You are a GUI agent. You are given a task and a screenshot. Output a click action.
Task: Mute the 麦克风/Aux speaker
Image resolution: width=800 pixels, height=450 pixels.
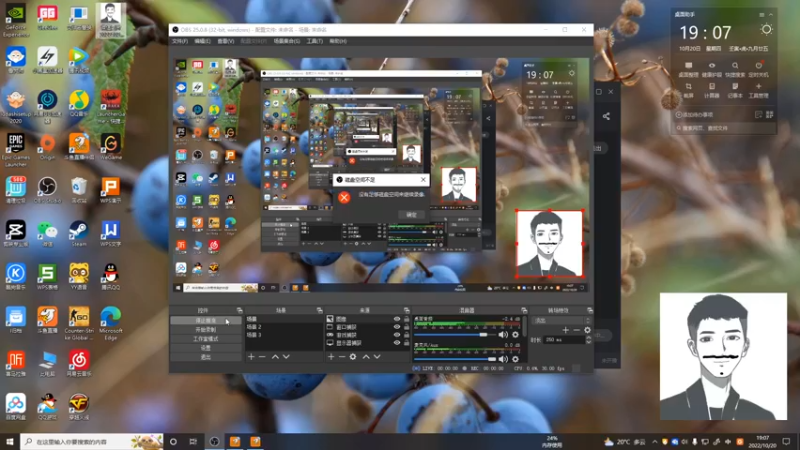pyautogui.click(x=503, y=359)
